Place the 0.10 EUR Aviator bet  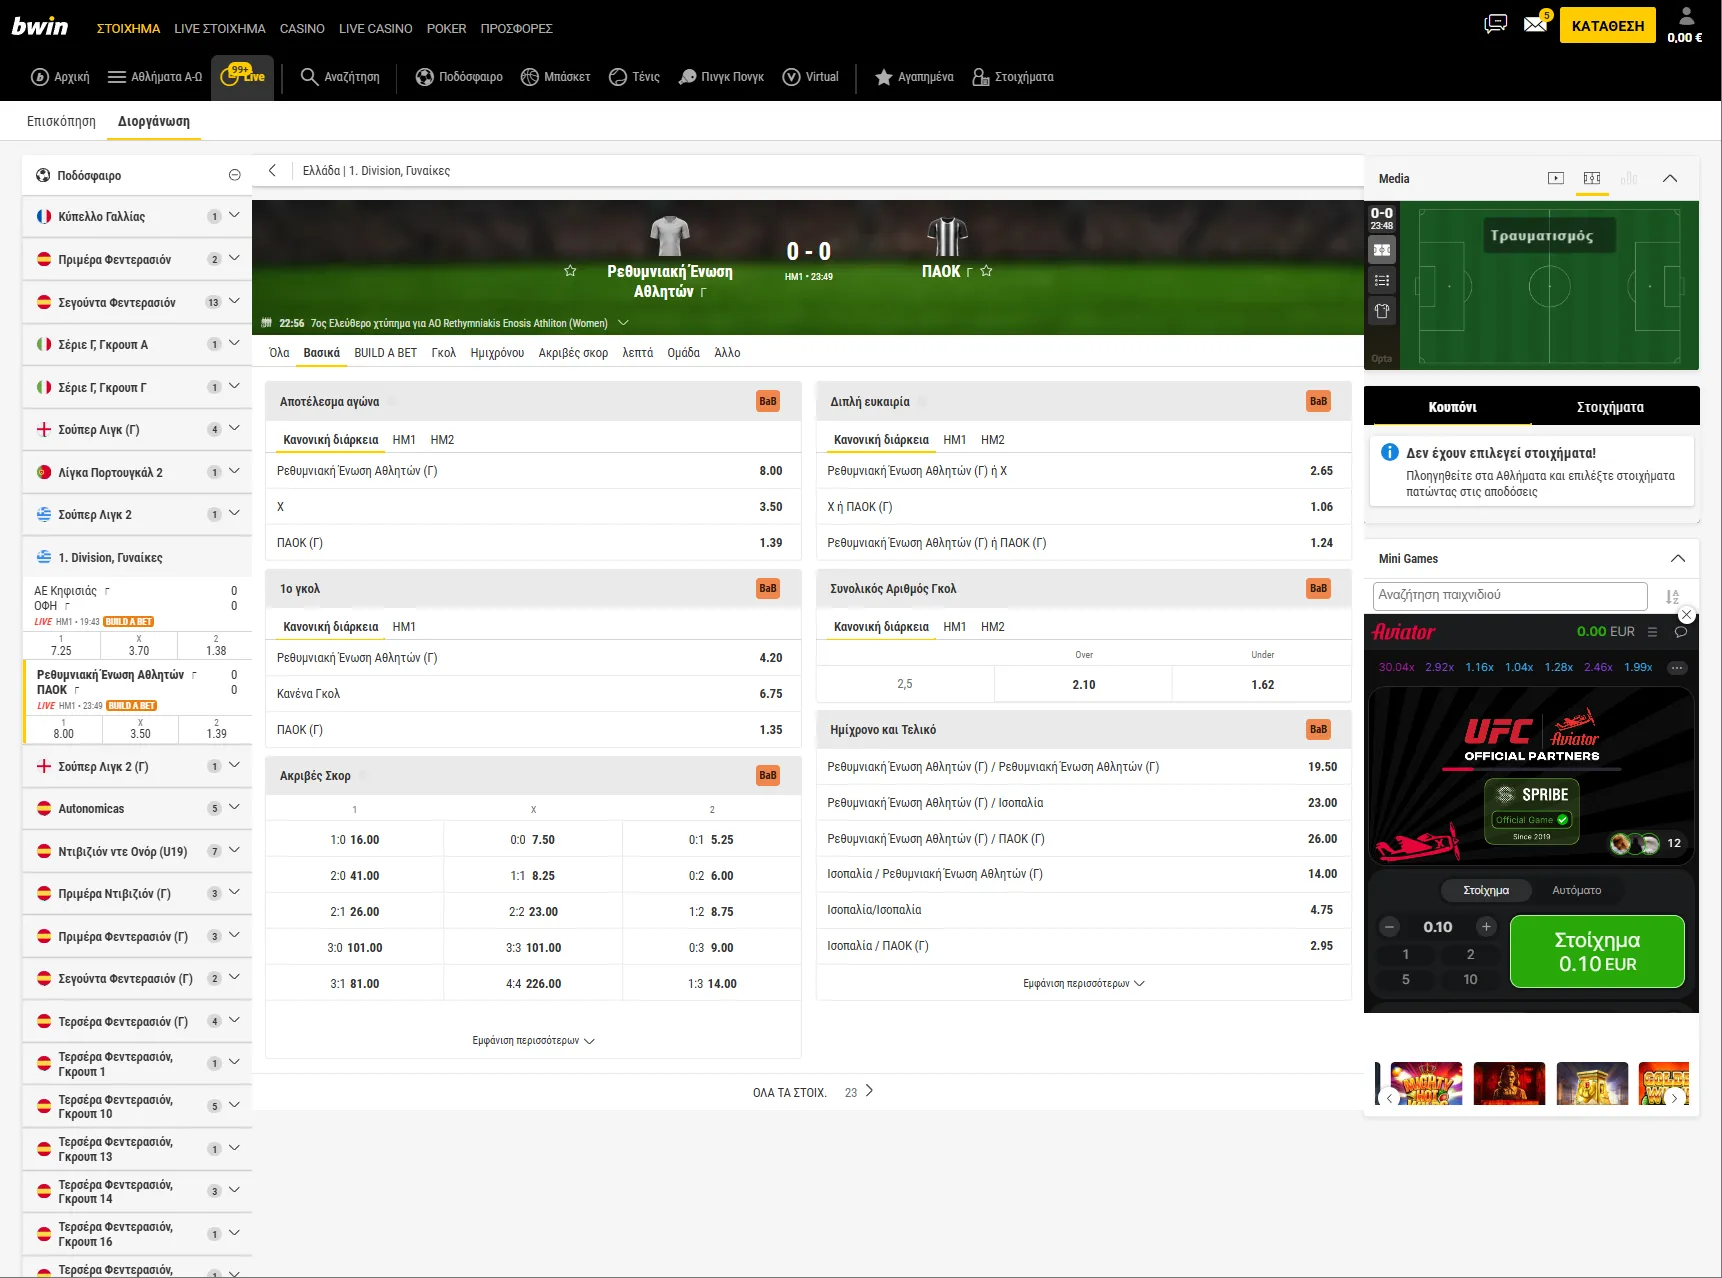pos(1597,951)
